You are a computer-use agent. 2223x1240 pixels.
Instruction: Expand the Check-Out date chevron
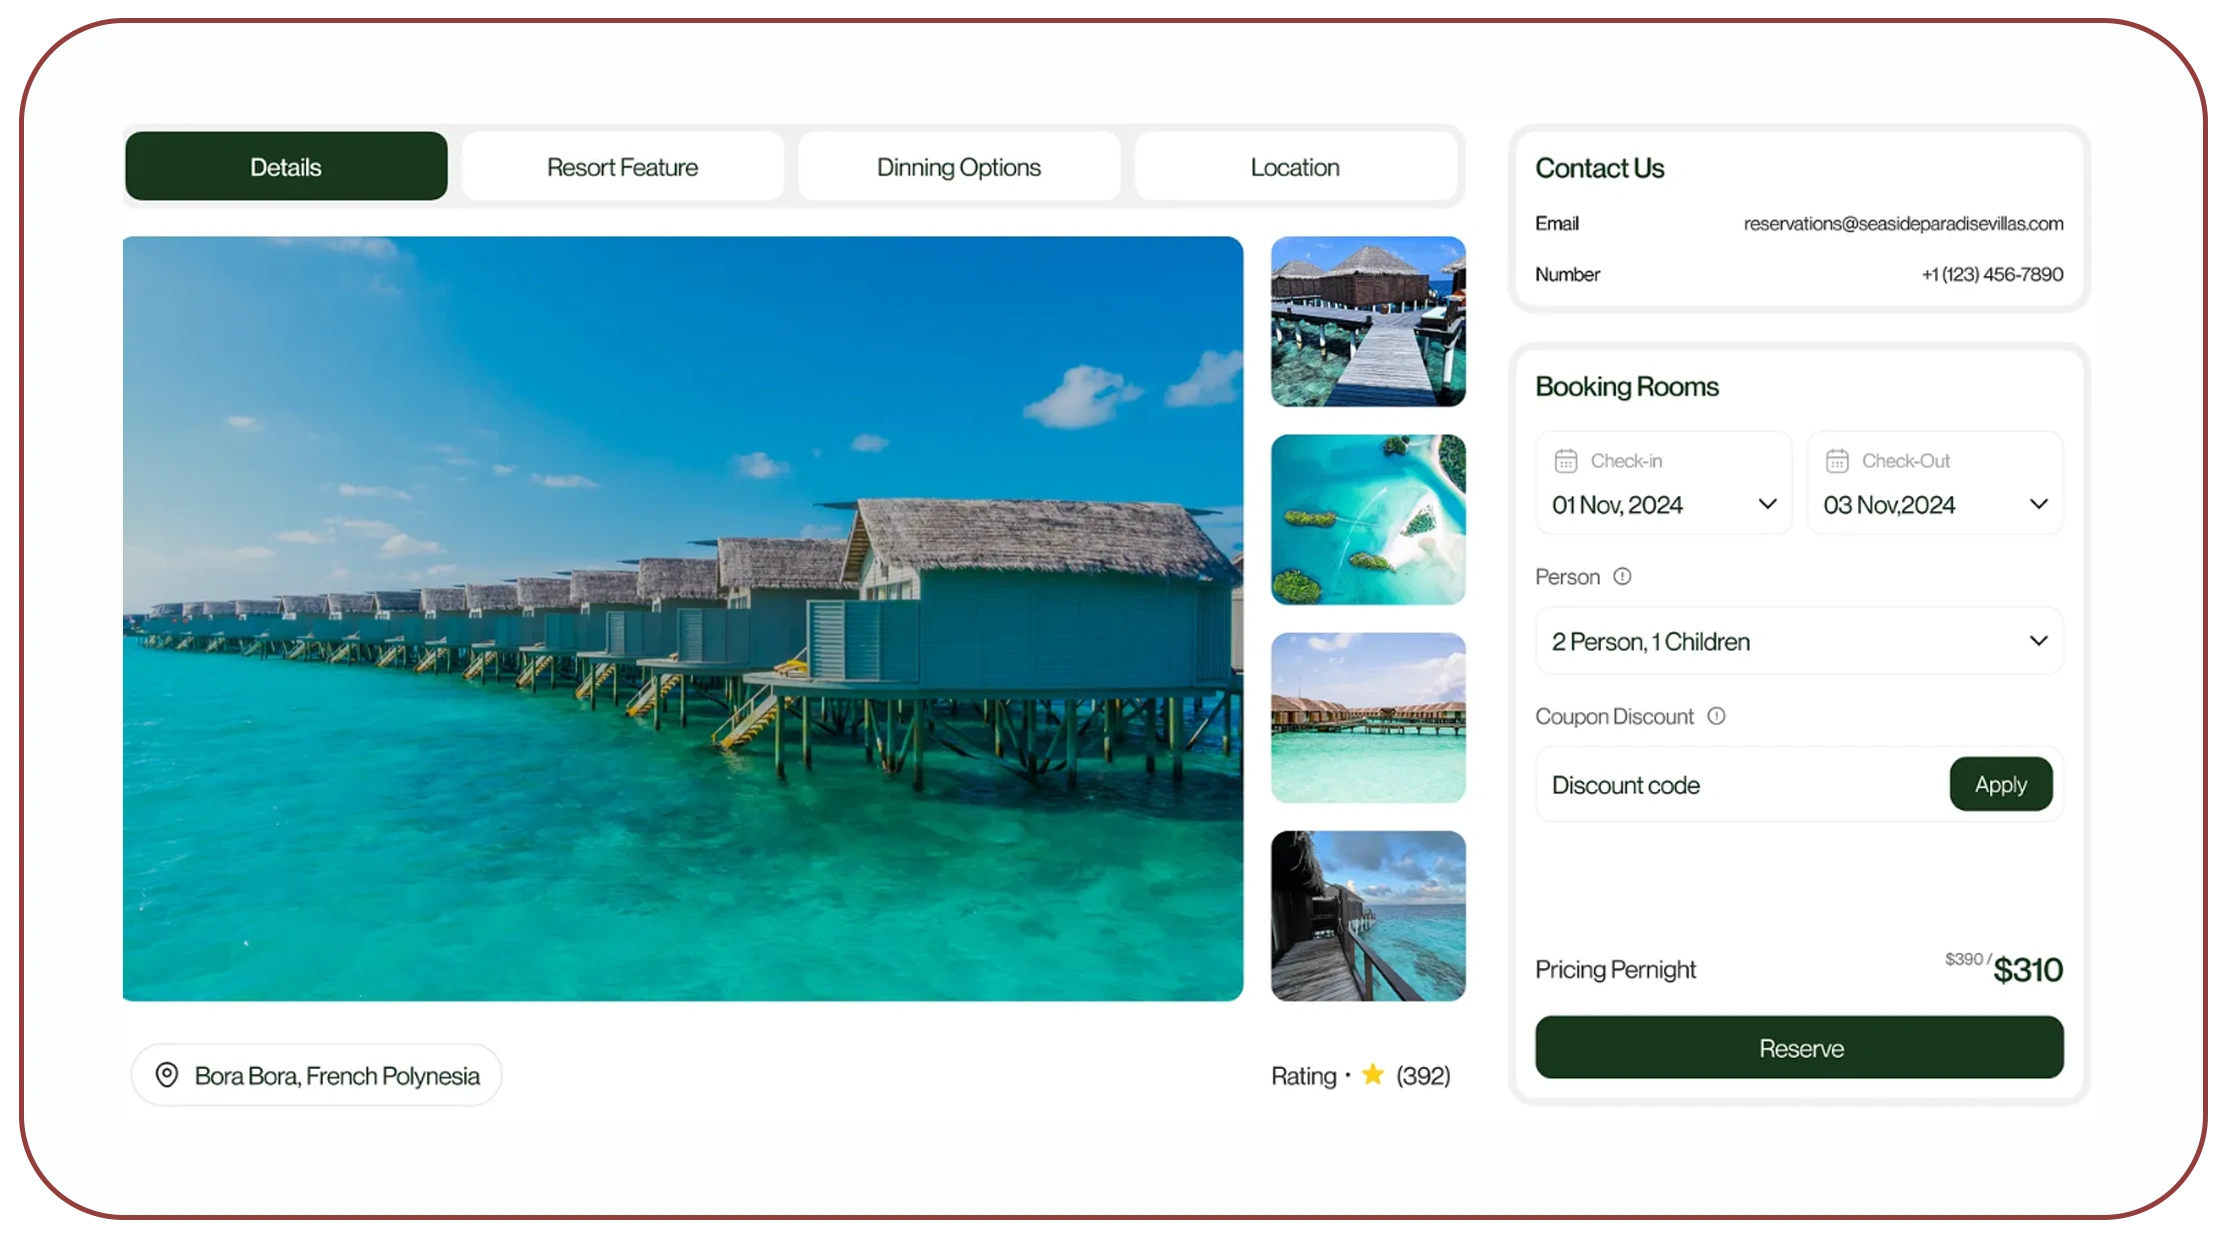[x=2038, y=504]
